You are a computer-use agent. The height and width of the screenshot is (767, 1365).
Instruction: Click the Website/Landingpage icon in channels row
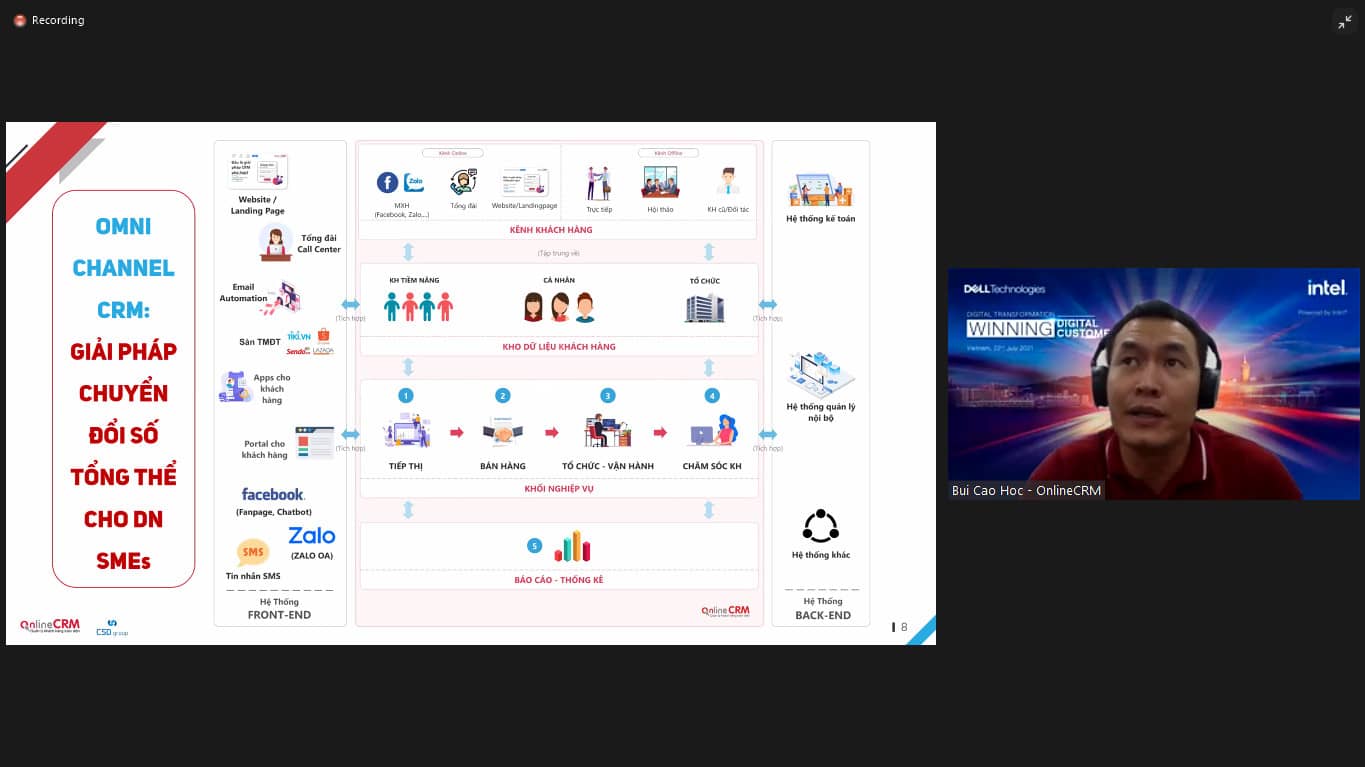(525, 183)
